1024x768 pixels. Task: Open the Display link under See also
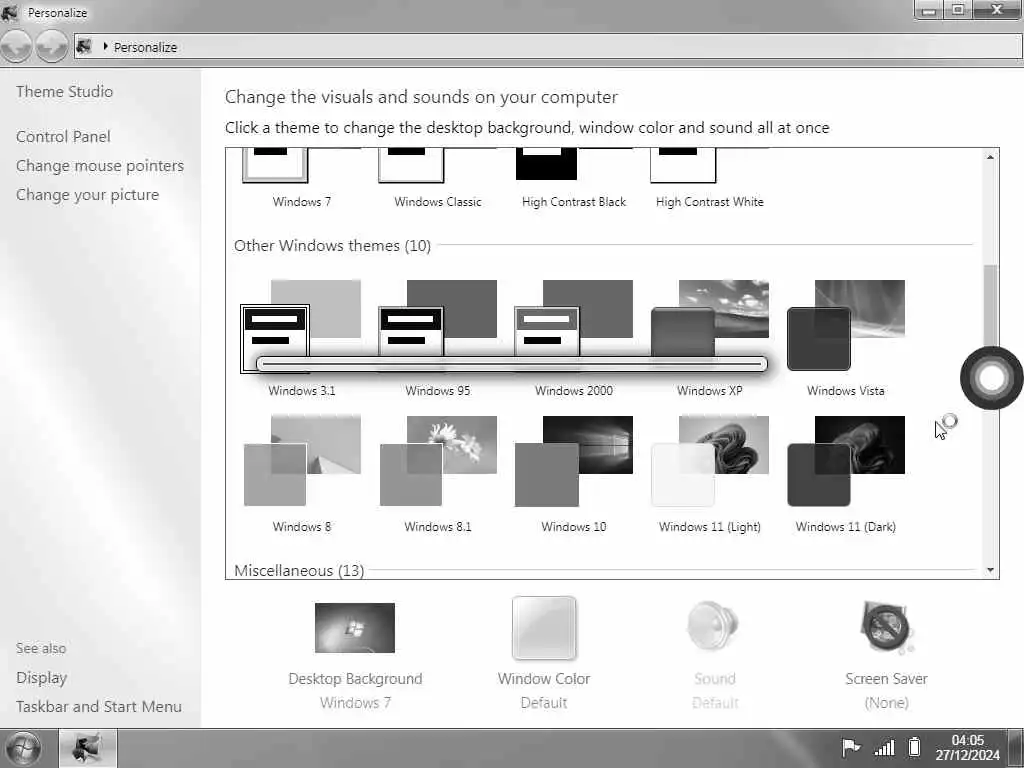coord(42,678)
